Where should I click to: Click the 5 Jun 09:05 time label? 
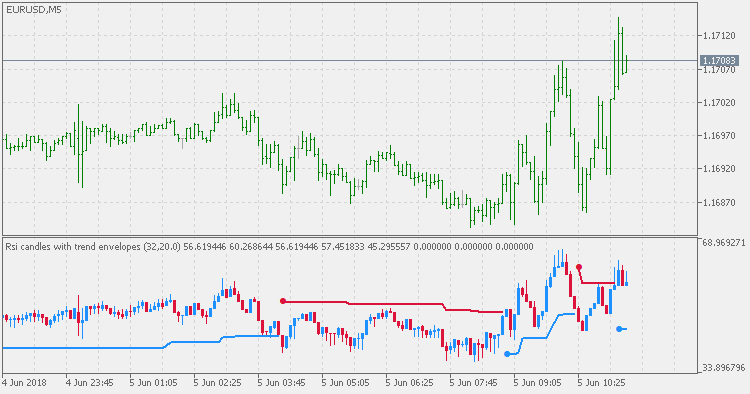pyautogui.click(x=537, y=383)
